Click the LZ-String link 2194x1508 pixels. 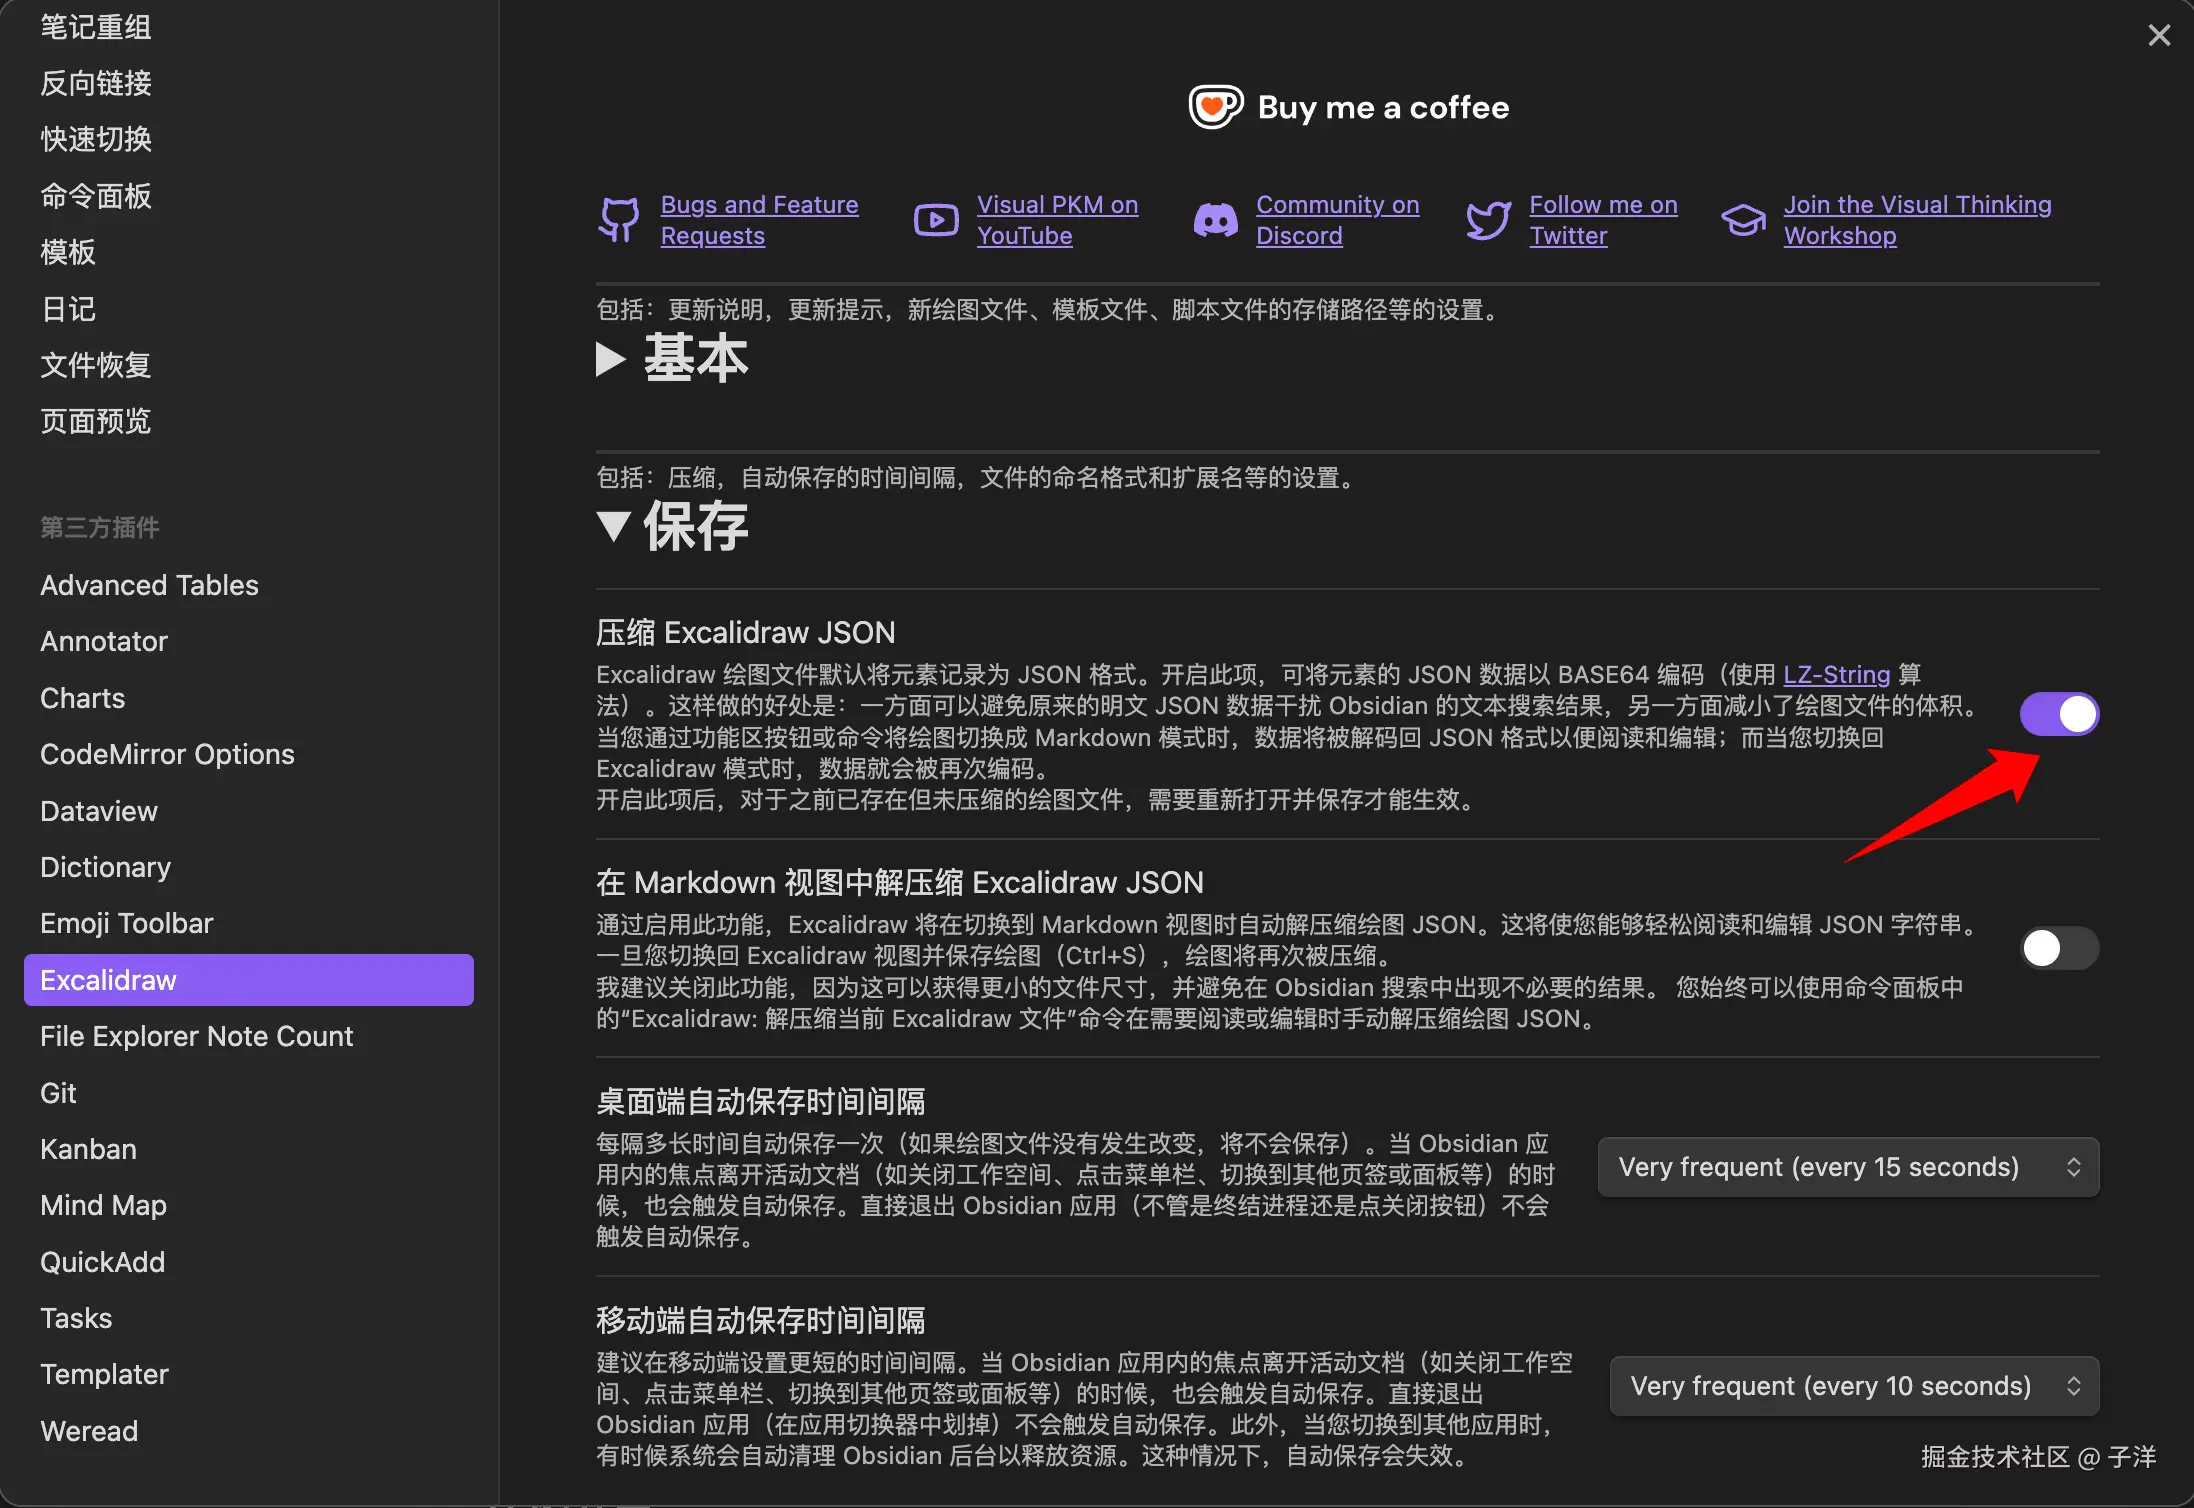coord(1836,674)
